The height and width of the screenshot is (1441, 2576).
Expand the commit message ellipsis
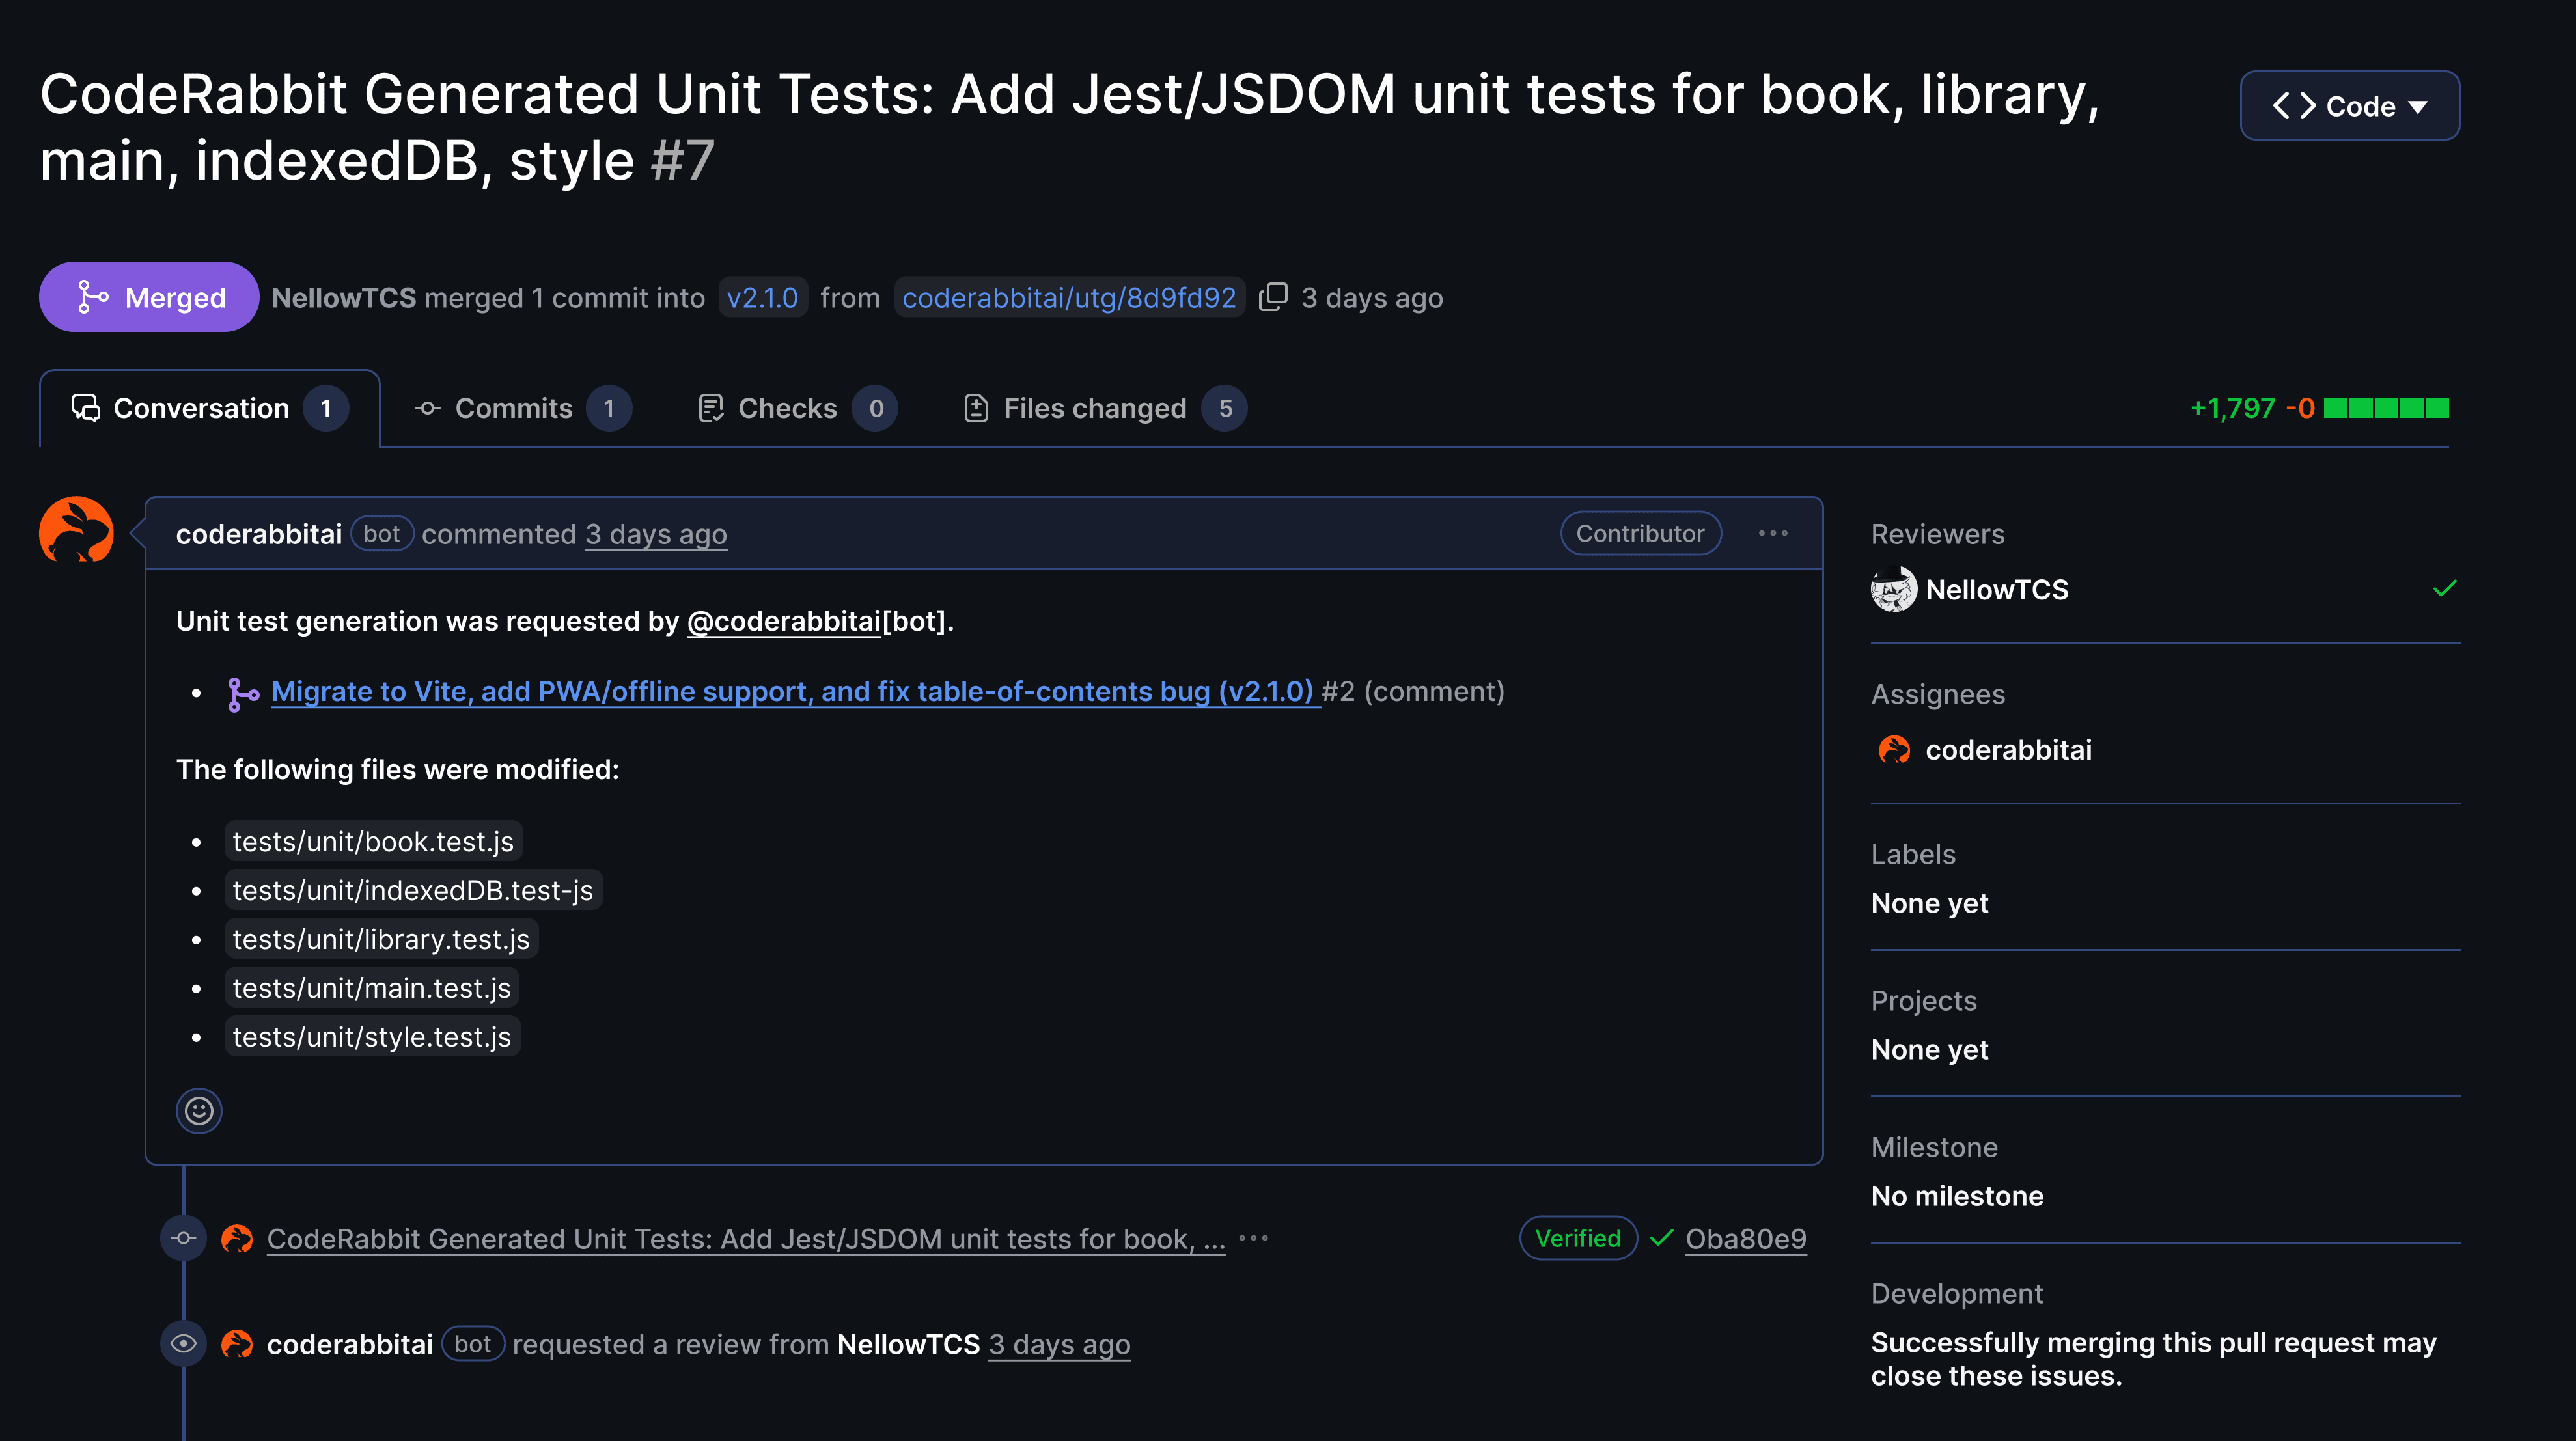1253,1238
